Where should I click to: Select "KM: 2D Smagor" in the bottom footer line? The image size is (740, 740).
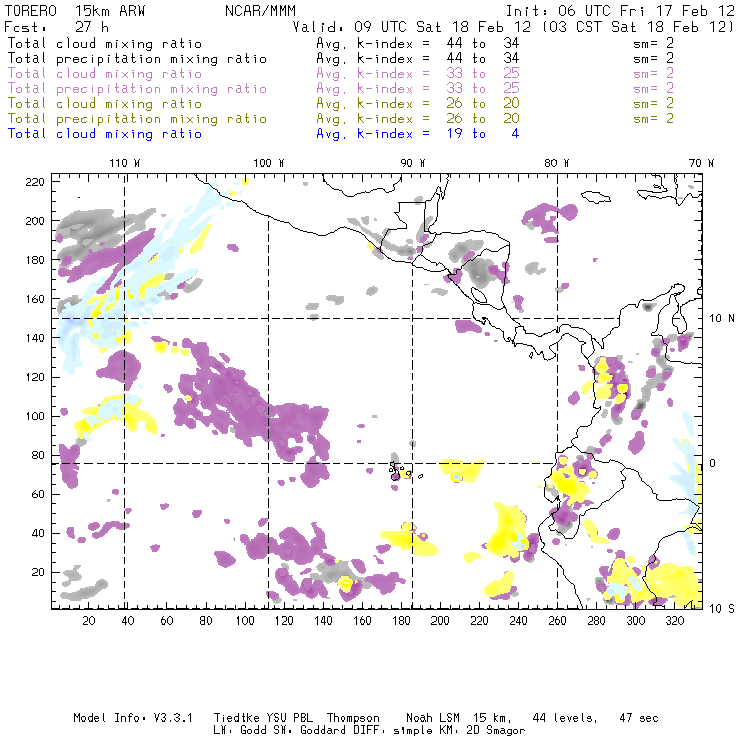[x=480, y=731]
